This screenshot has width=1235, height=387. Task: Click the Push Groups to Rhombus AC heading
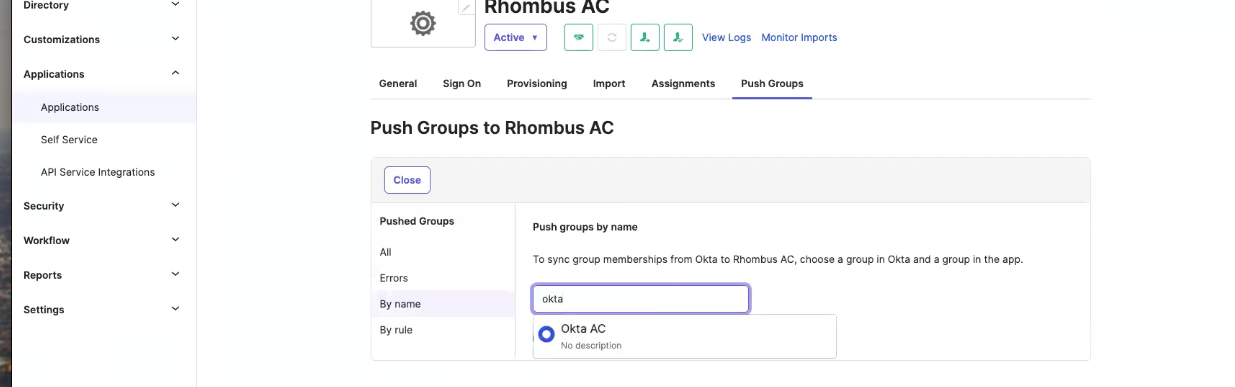(492, 128)
